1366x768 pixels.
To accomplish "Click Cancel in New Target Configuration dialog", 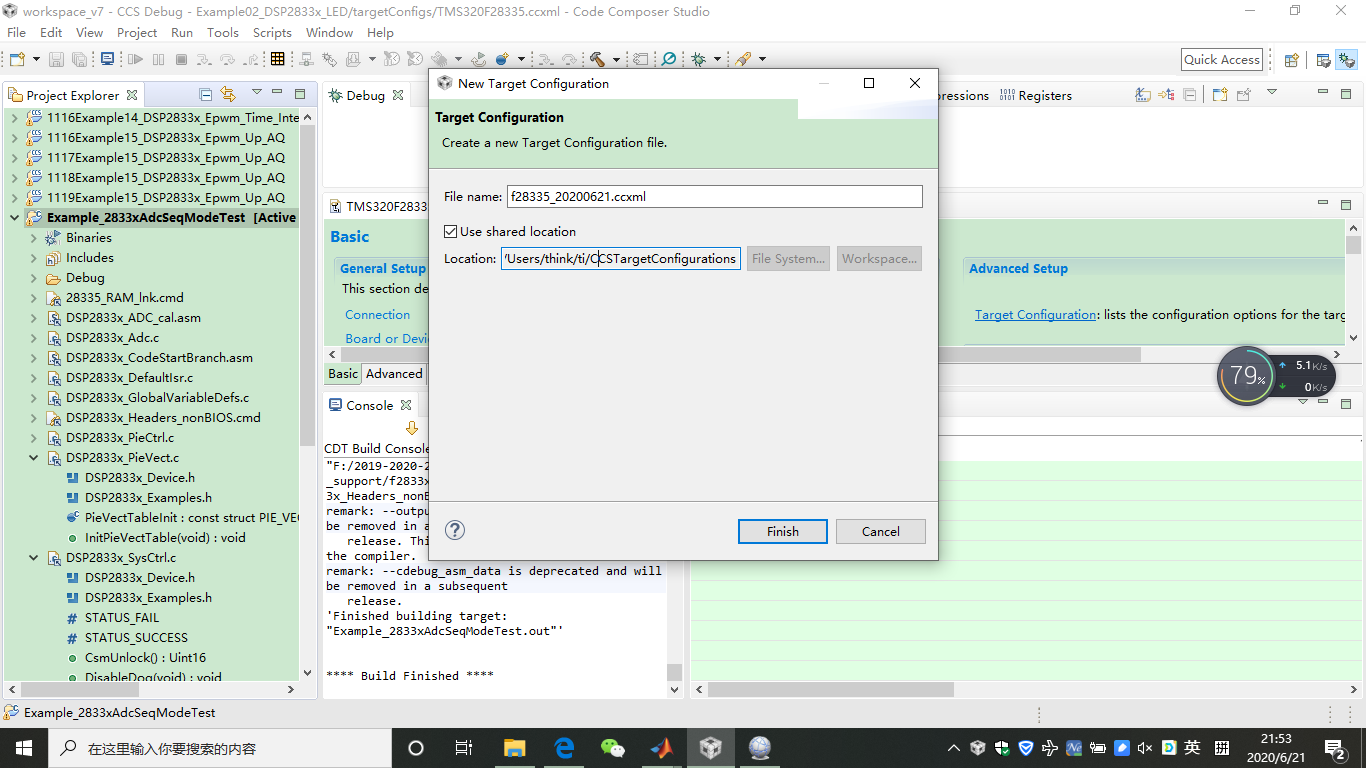I will click(x=881, y=531).
